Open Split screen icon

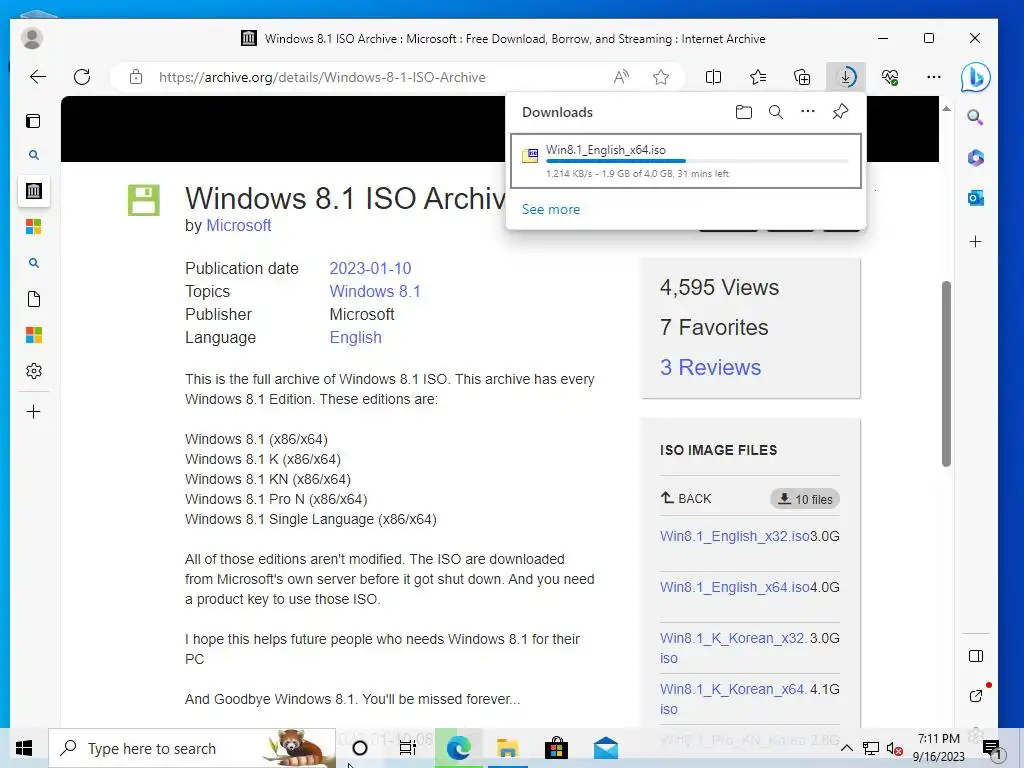coord(713,77)
